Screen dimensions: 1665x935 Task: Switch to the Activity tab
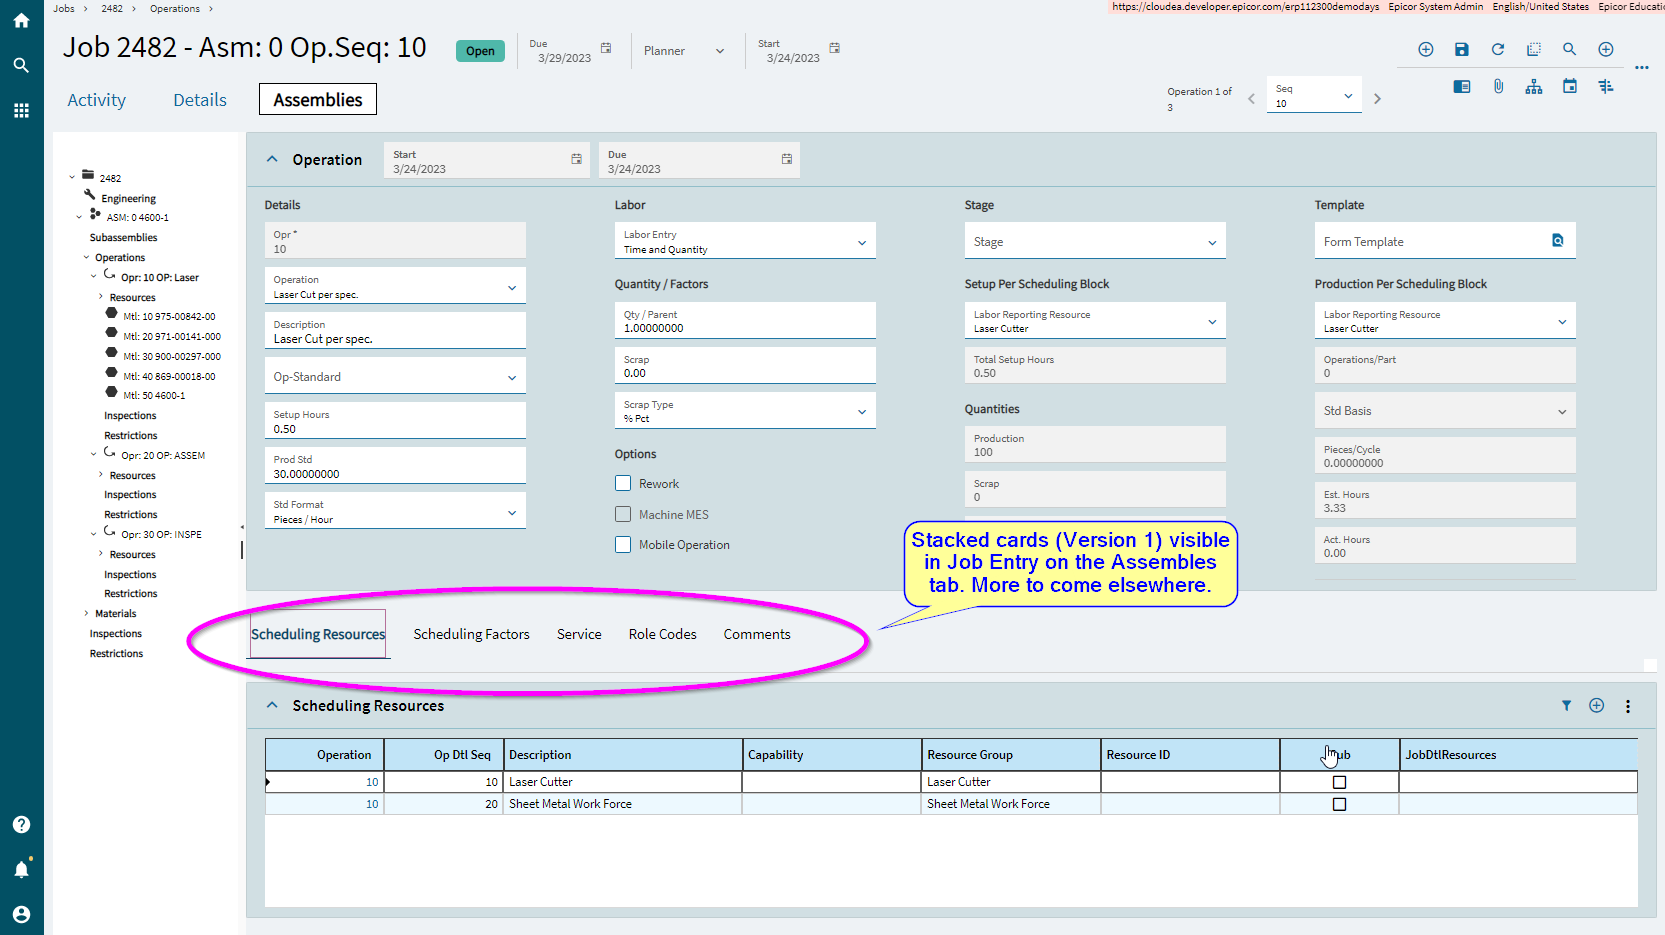(97, 100)
